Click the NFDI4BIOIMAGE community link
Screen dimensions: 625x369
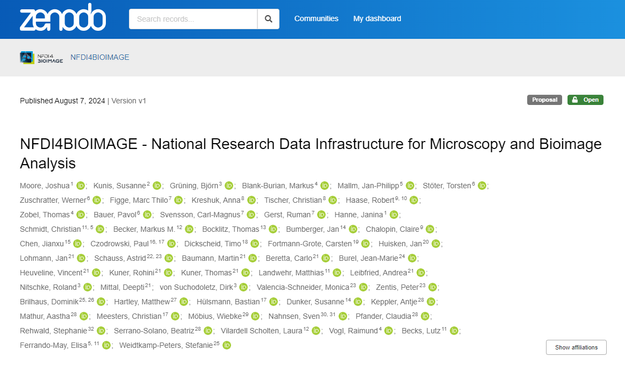point(100,57)
